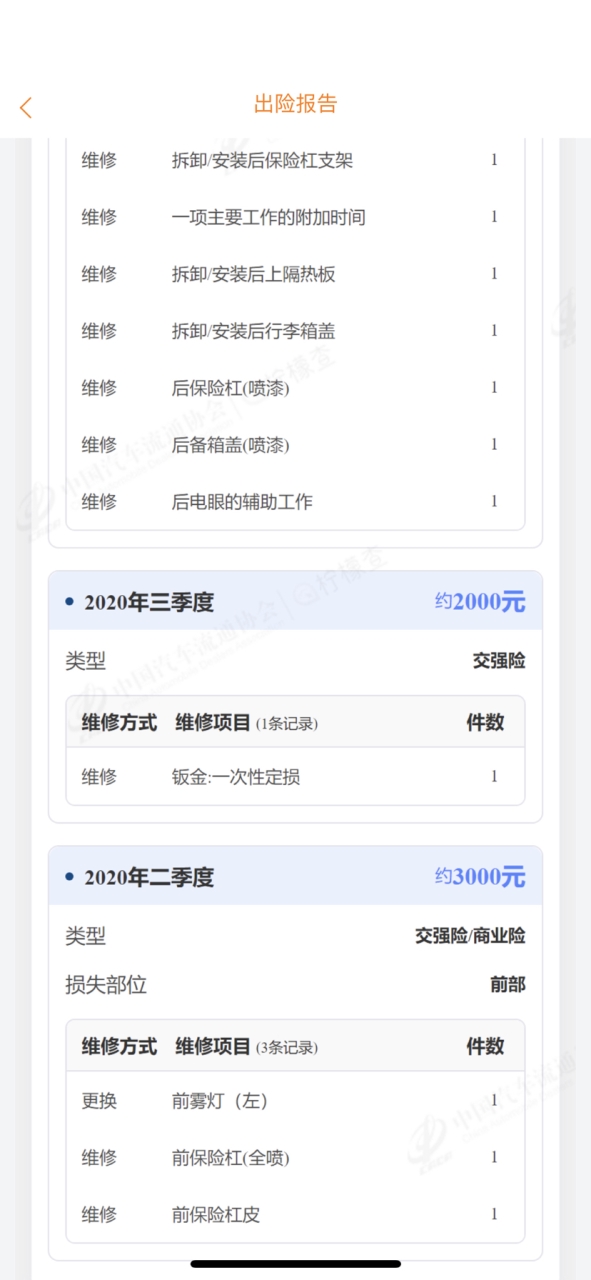The height and width of the screenshot is (1280, 591).
Task: Tap the 后保险杠(喷漆) row
Action: 295,388
